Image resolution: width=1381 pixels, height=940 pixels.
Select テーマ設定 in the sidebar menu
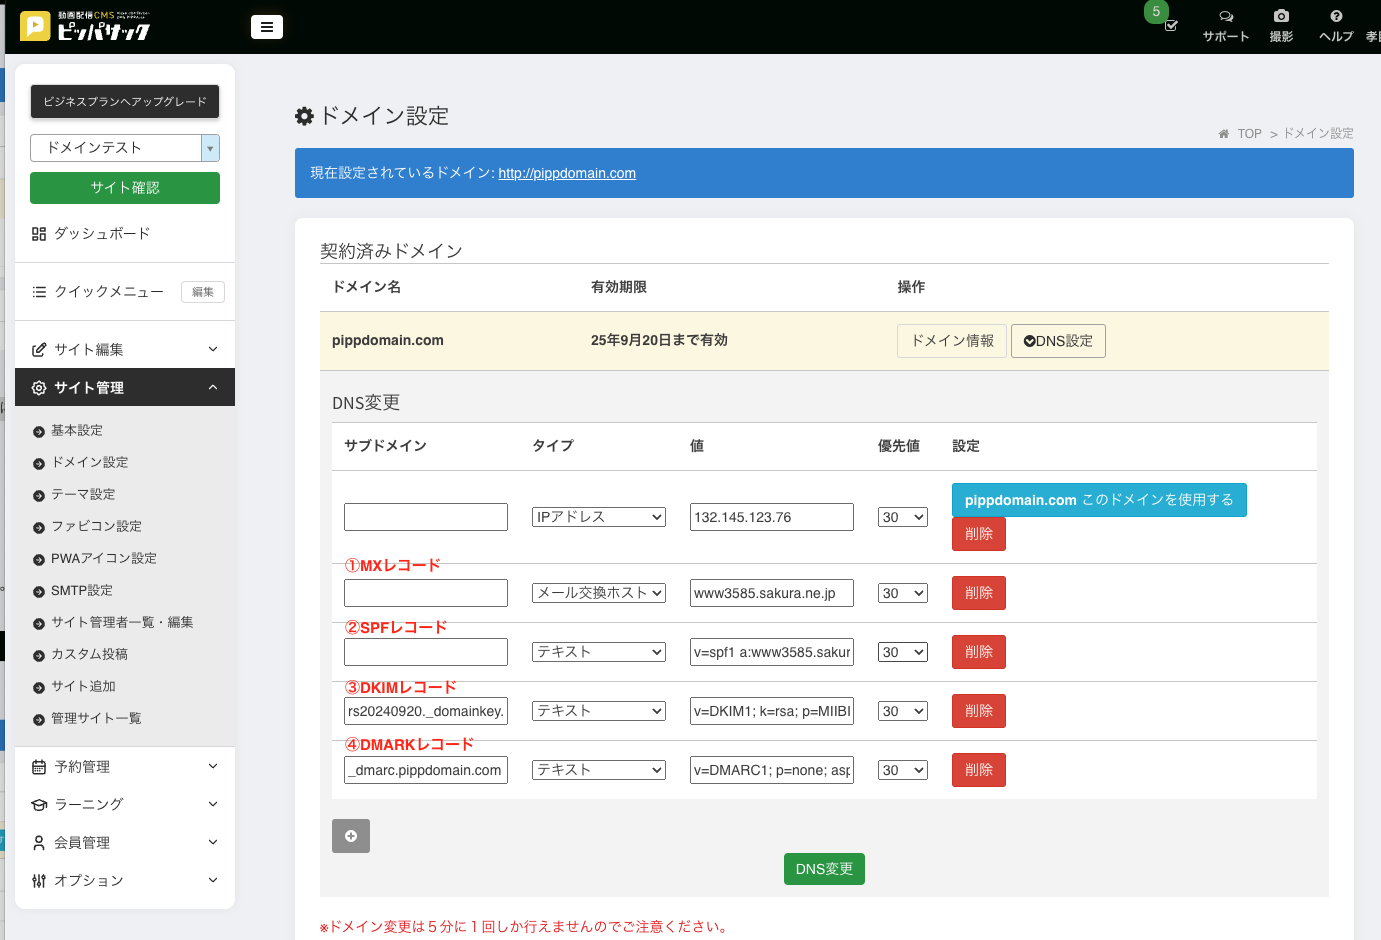click(83, 495)
